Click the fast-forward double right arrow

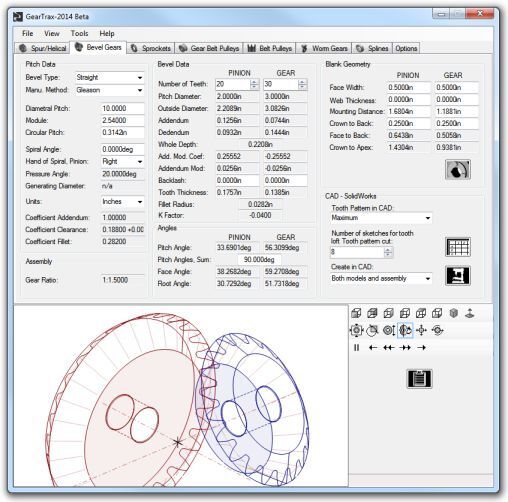coord(405,348)
